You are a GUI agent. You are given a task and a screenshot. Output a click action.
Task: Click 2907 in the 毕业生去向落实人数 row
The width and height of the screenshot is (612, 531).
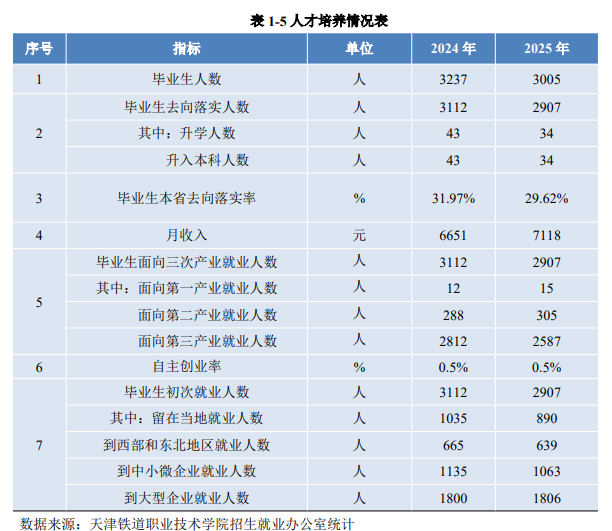(x=546, y=107)
